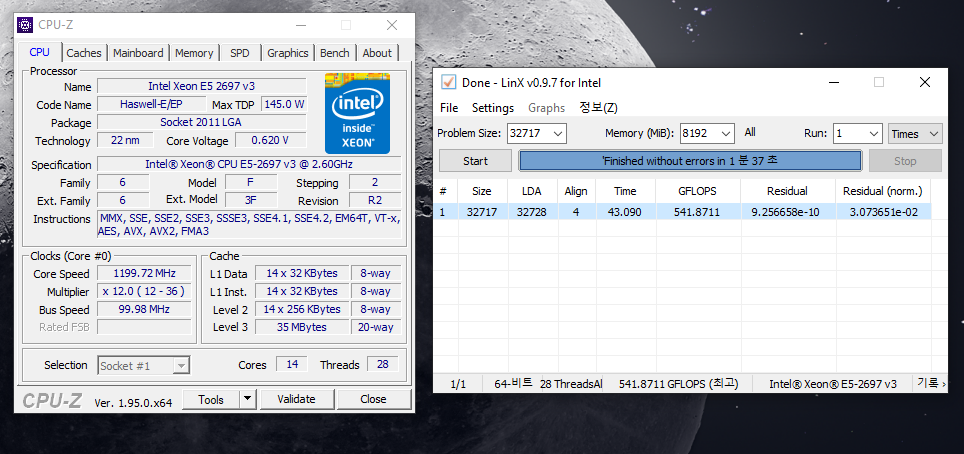Open the Bench tab
The width and height of the screenshot is (964, 454).
pyautogui.click(x=334, y=53)
